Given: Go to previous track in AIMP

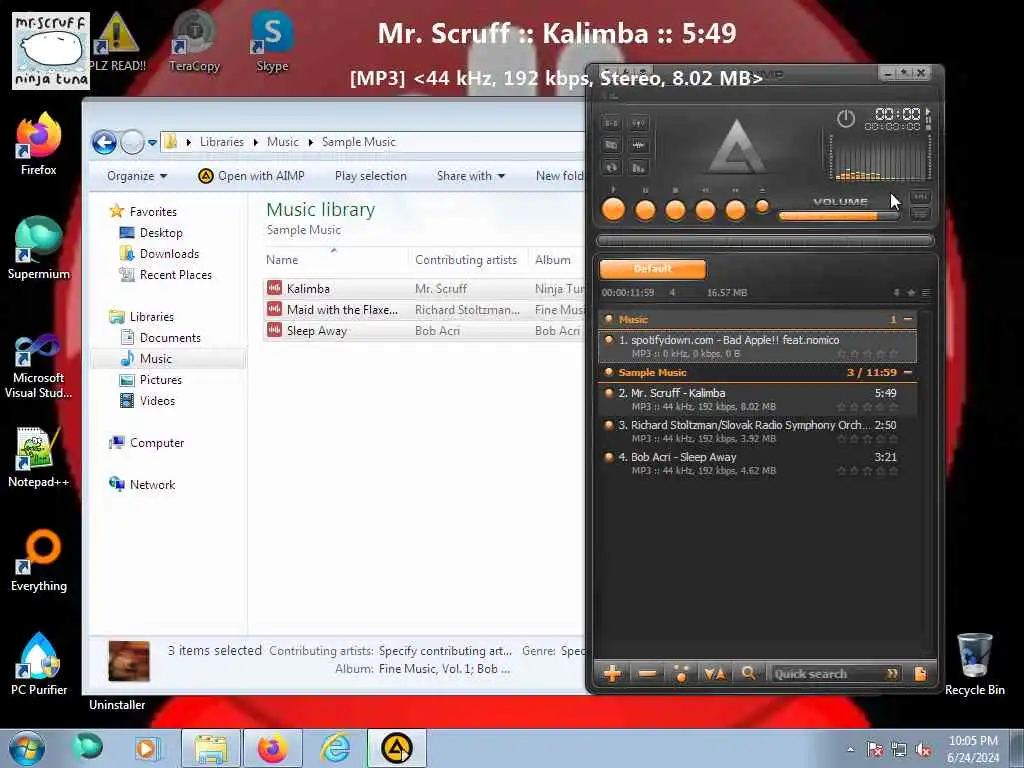Looking at the screenshot, I should pos(705,211).
